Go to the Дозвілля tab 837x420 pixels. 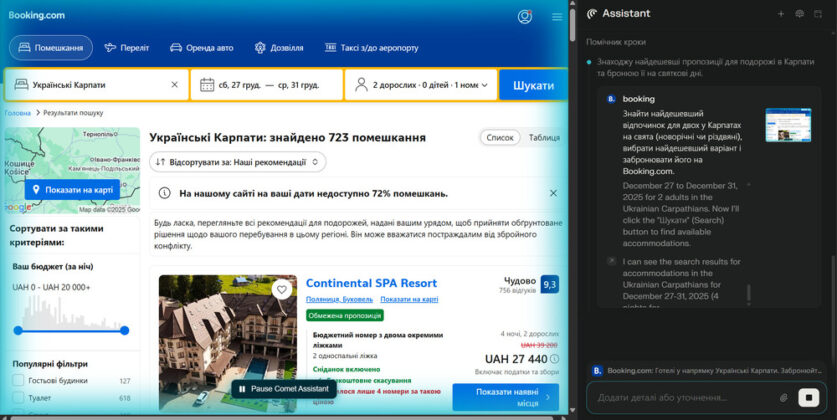pyautogui.click(x=279, y=47)
